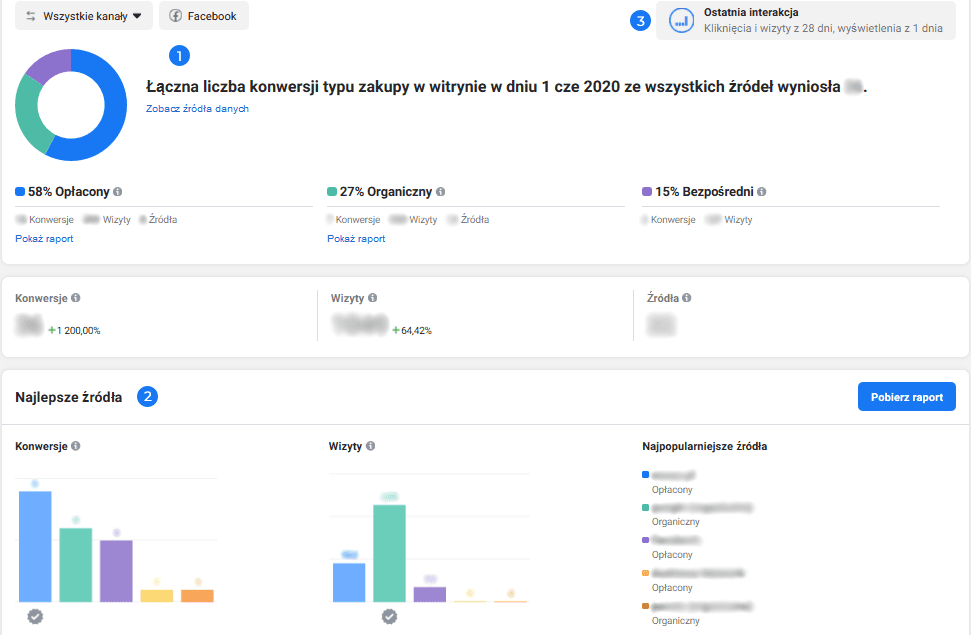Image resolution: width=971 pixels, height=635 pixels.
Task: Click the Najpopularniejsze źródła legend heading
Action: [705, 446]
